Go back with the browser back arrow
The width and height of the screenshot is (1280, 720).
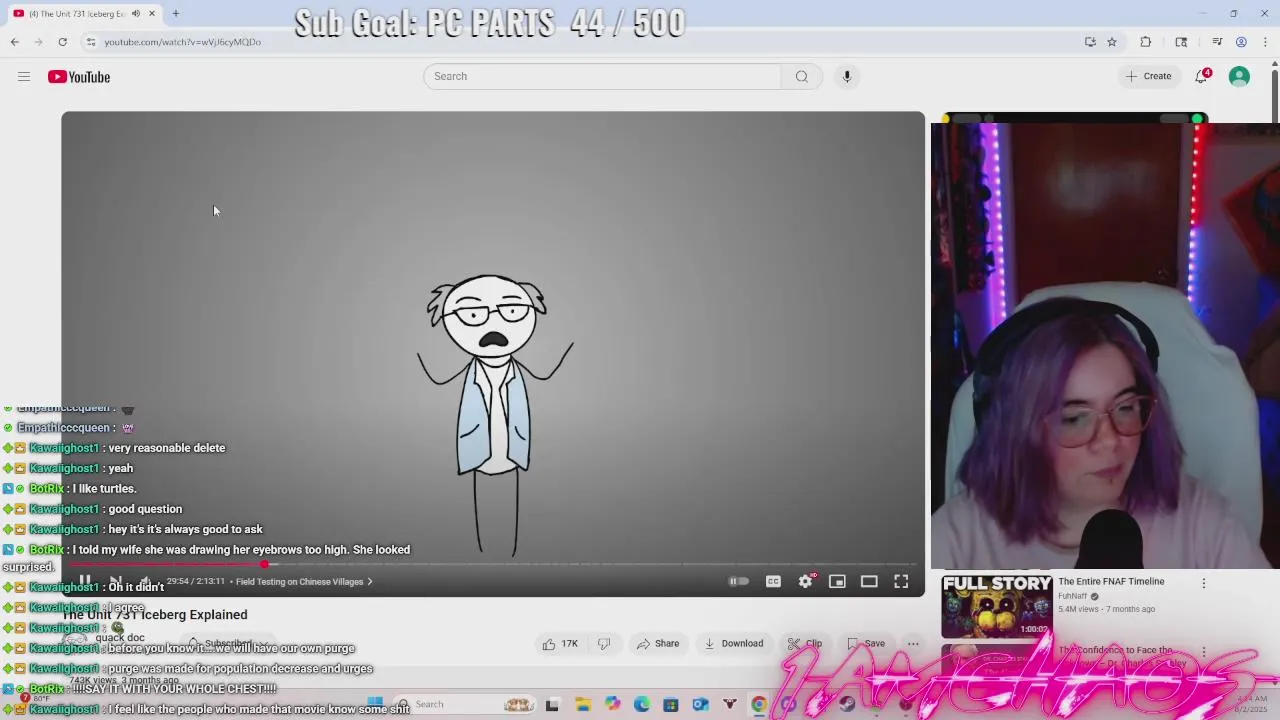coord(15,42)
